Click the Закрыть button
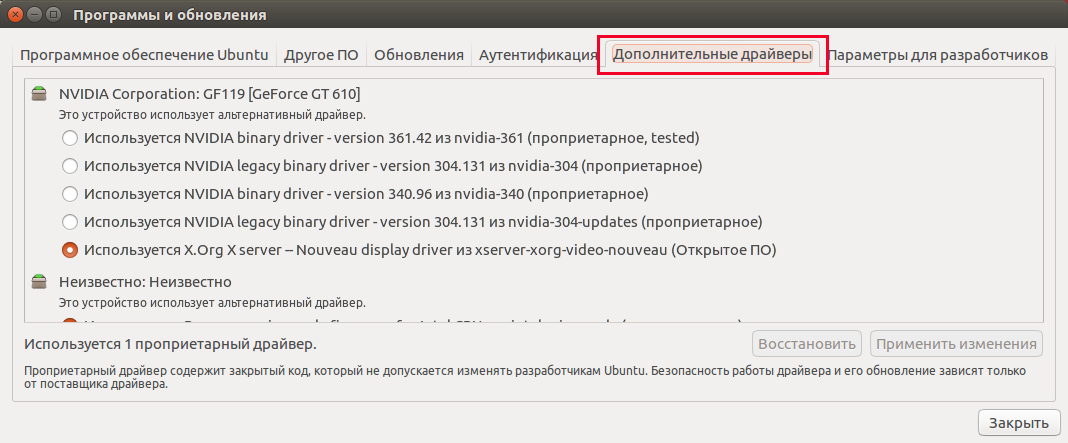Viewport: 1068px width, 443px height. point(1018,422)
